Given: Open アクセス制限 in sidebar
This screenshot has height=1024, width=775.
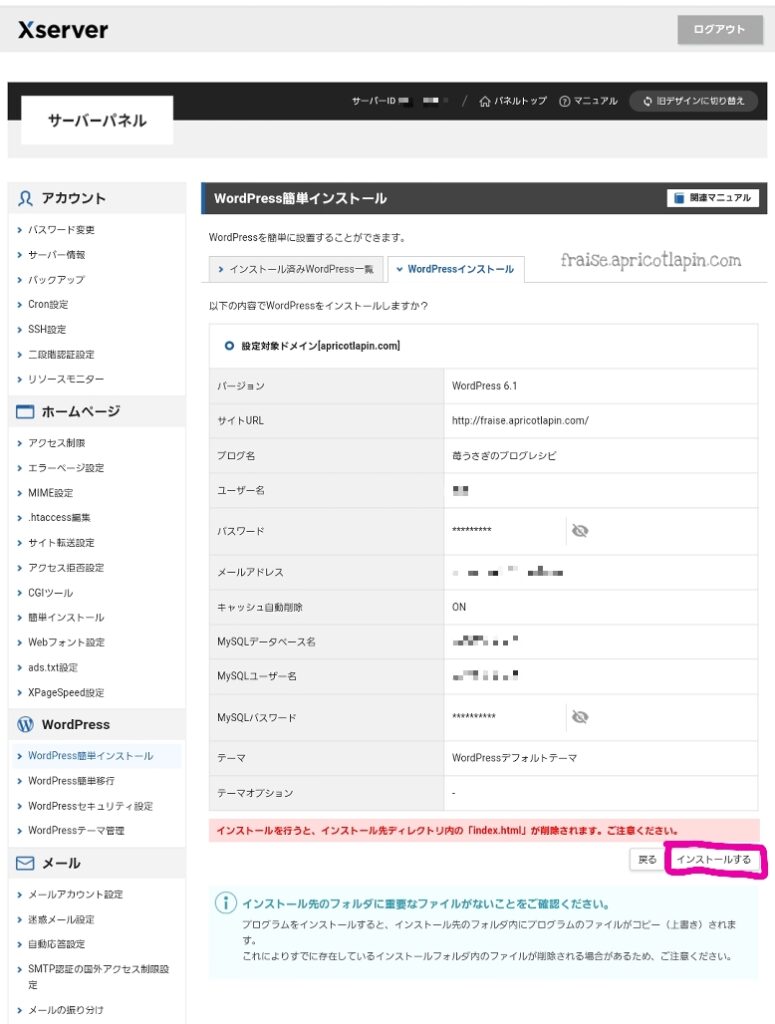Looking at the screenshot, I should 56,443.
